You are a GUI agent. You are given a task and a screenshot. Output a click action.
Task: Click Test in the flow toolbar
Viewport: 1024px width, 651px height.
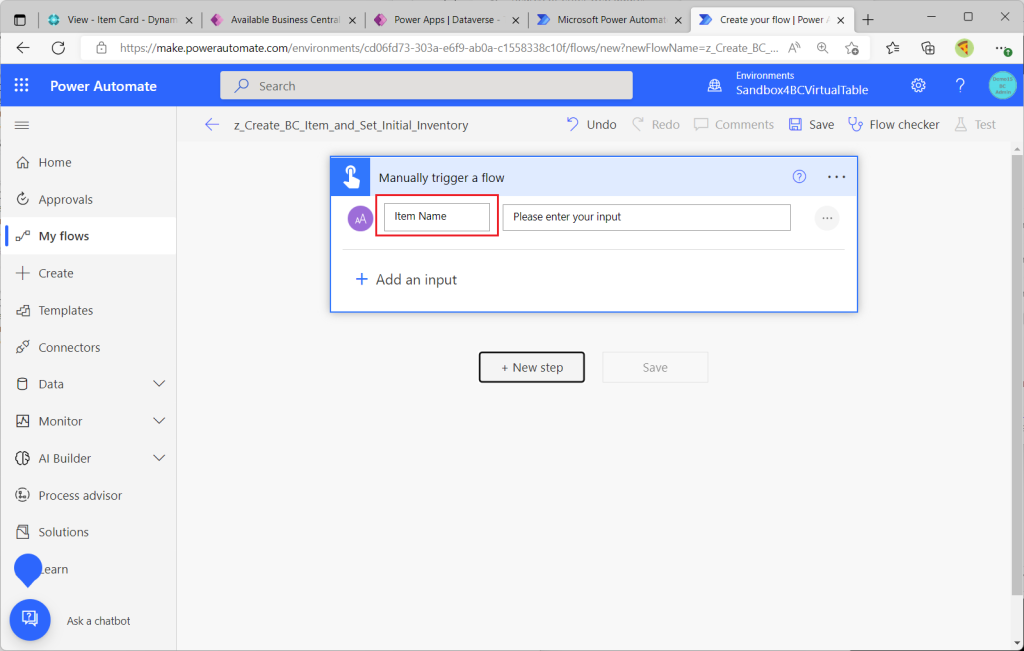tap(975, 124)
